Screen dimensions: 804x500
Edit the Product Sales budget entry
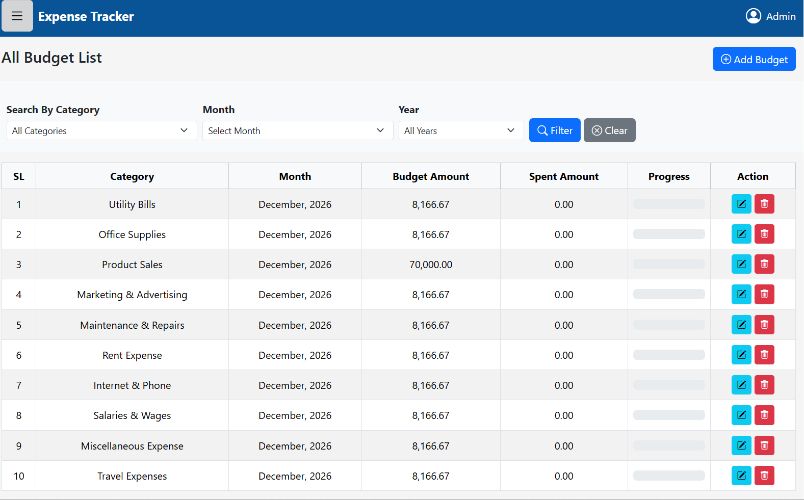741,264
